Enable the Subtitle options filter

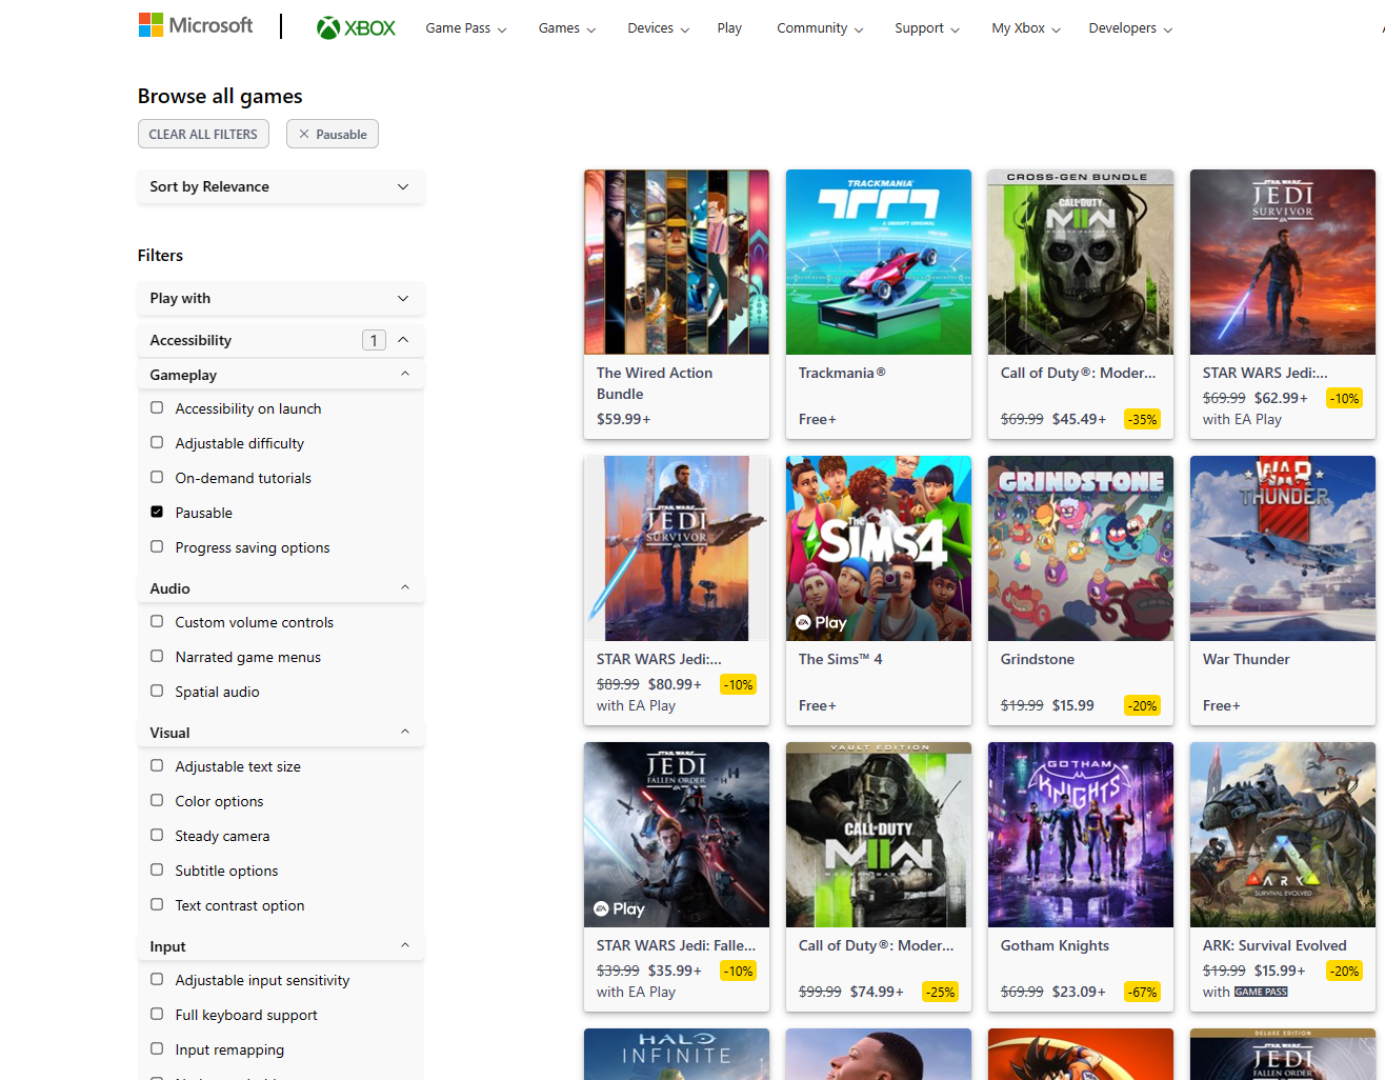coord(157,869)
